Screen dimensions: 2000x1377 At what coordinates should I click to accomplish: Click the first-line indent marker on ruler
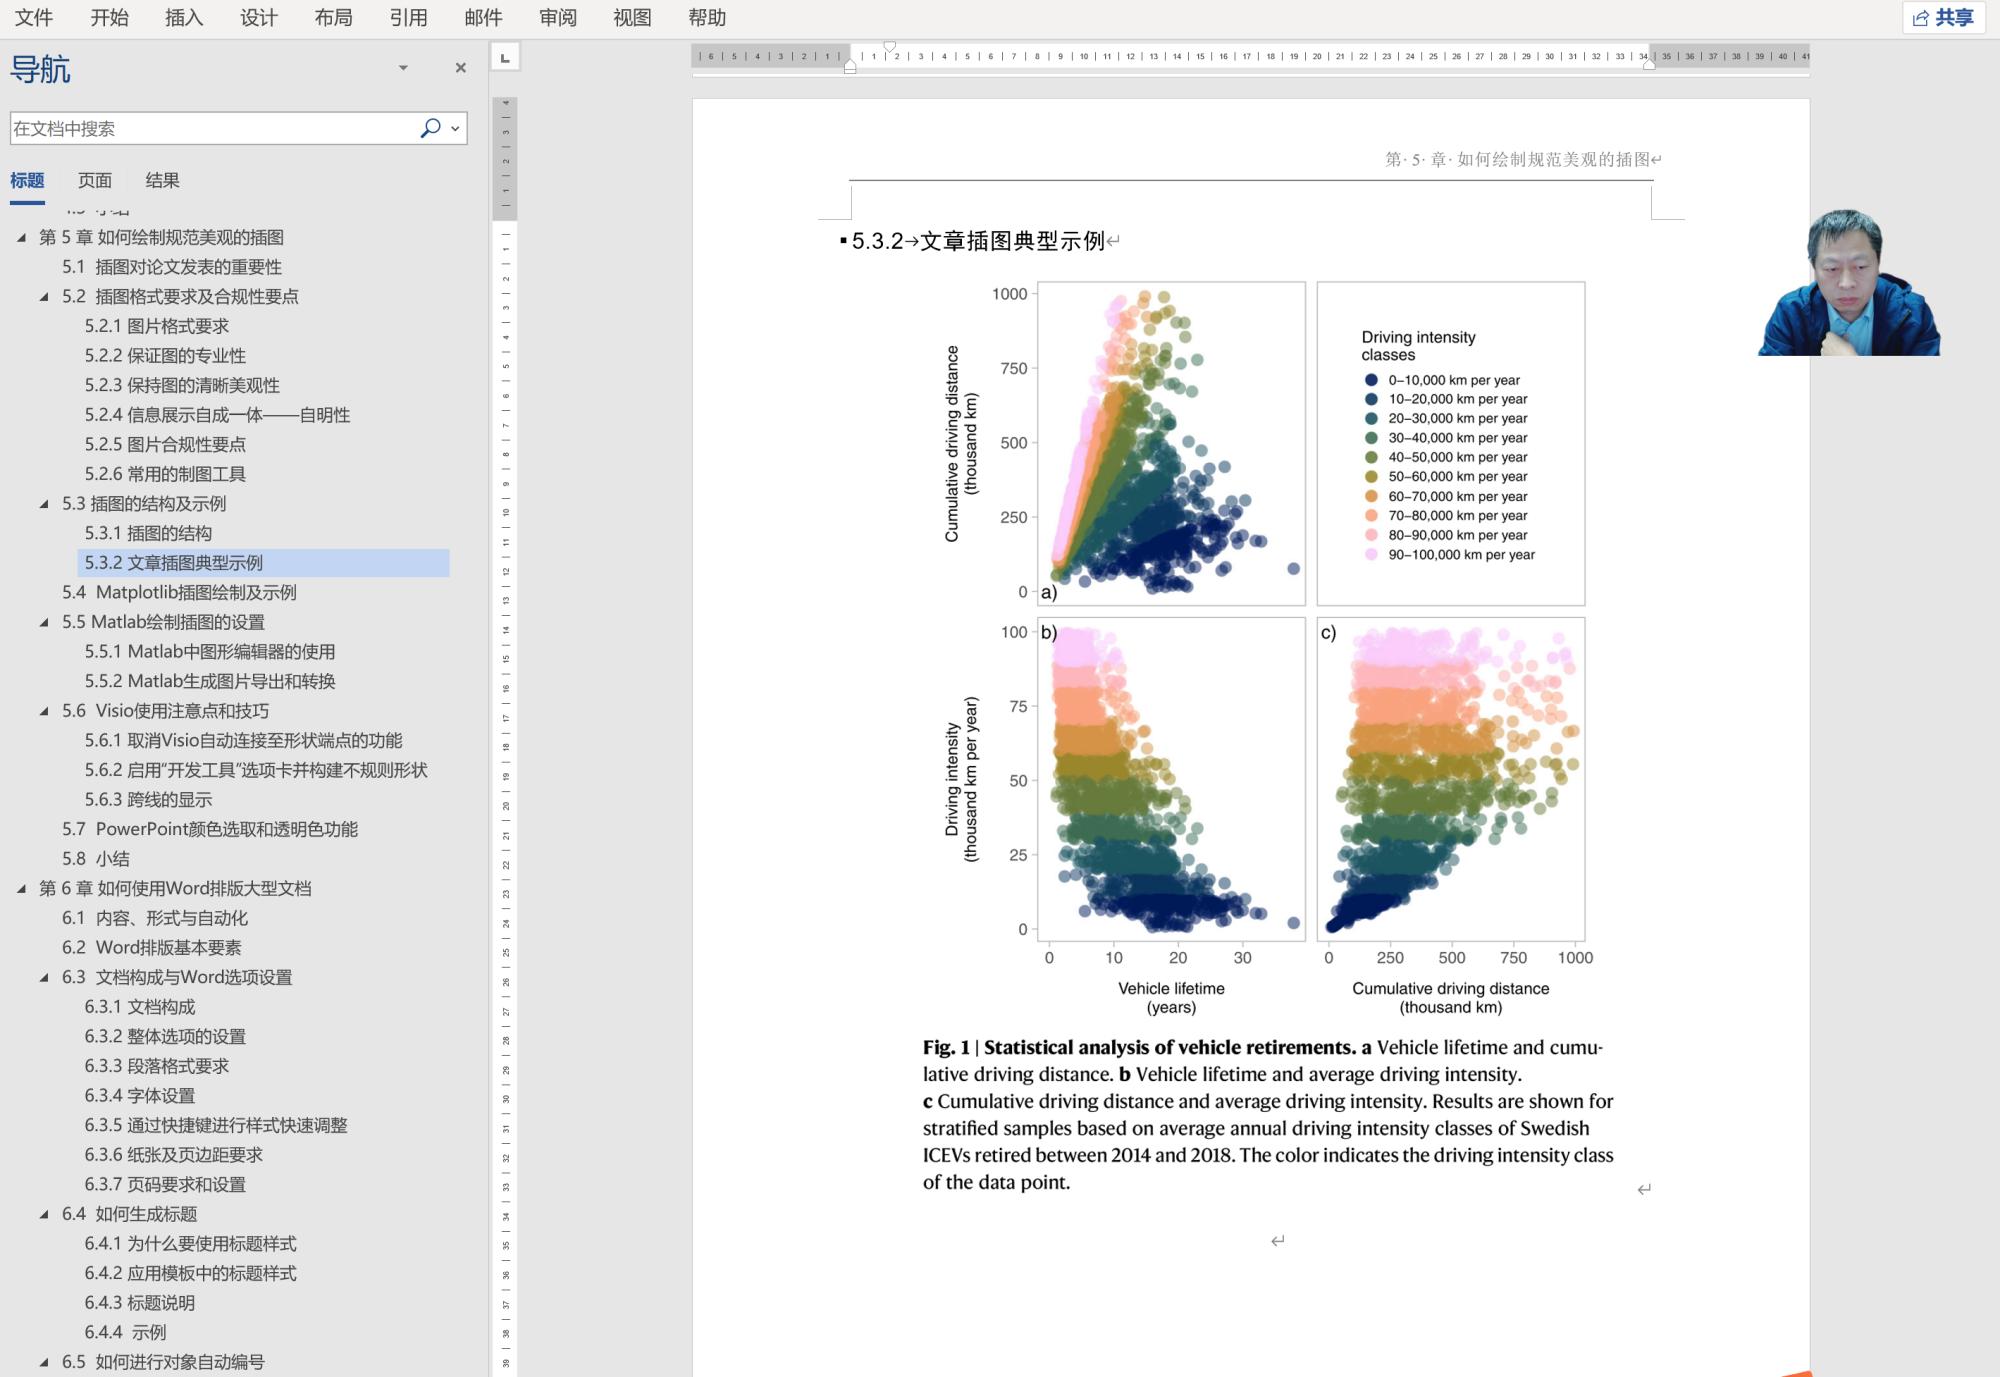[x=889, y=47]
